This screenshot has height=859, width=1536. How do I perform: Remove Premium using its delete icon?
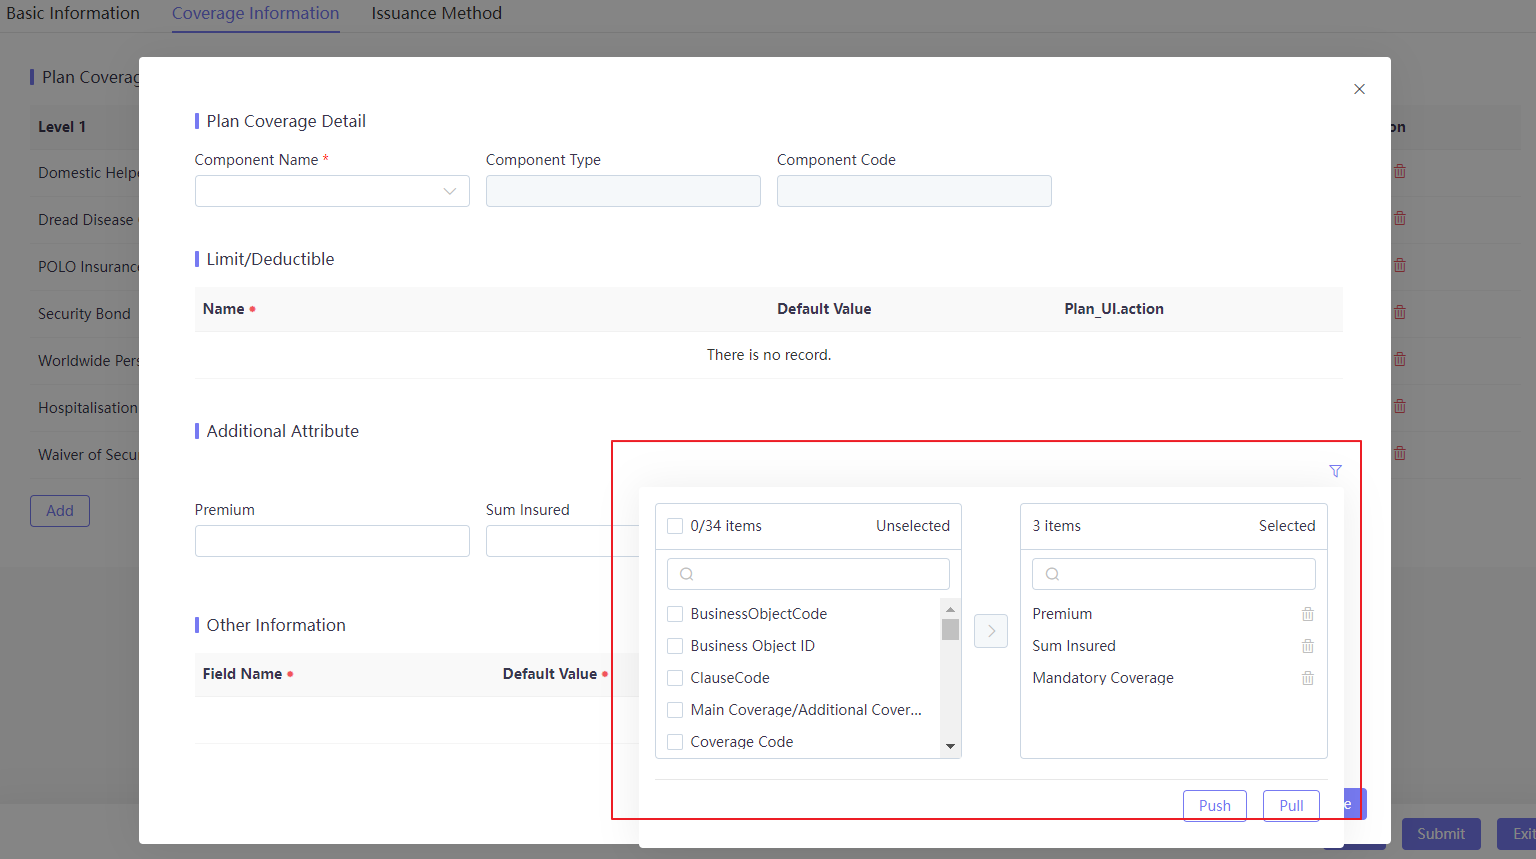[1307, 613]
